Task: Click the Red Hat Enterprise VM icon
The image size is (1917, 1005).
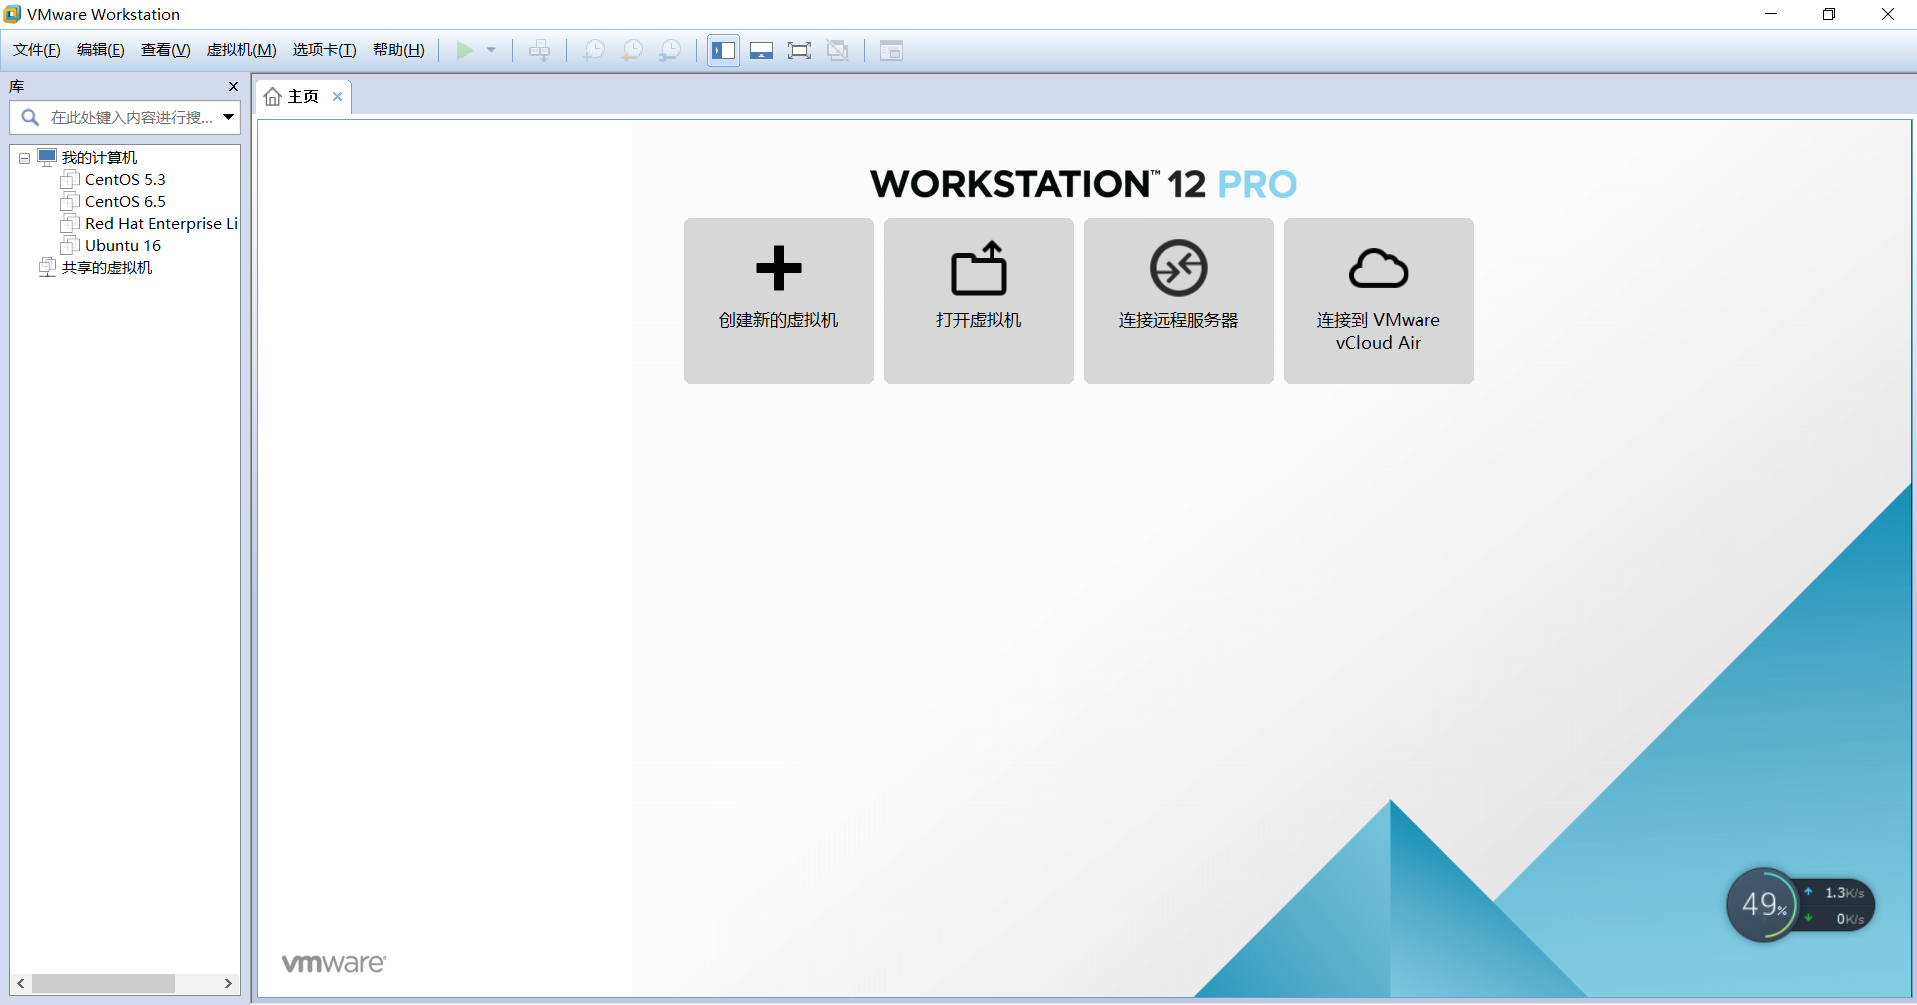Action: coord(70,223)
